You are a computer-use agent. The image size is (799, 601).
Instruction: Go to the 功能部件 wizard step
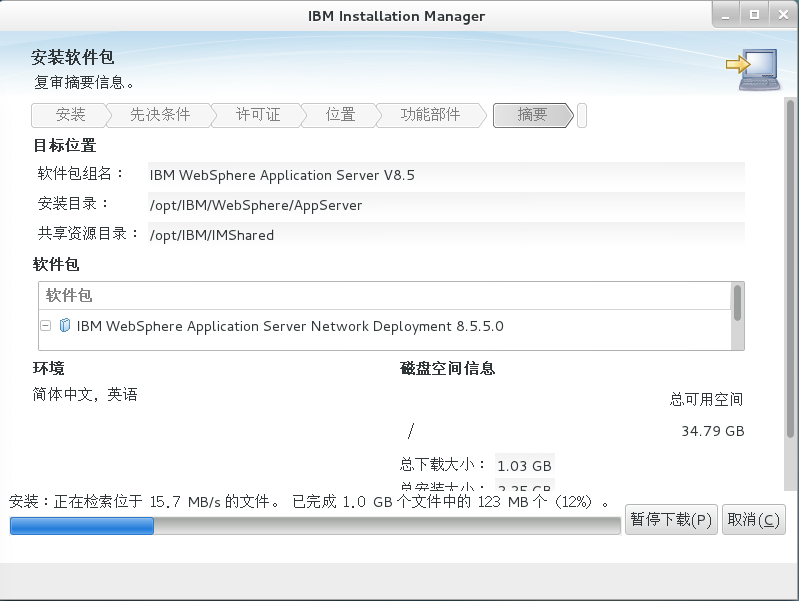coord(430,115)
